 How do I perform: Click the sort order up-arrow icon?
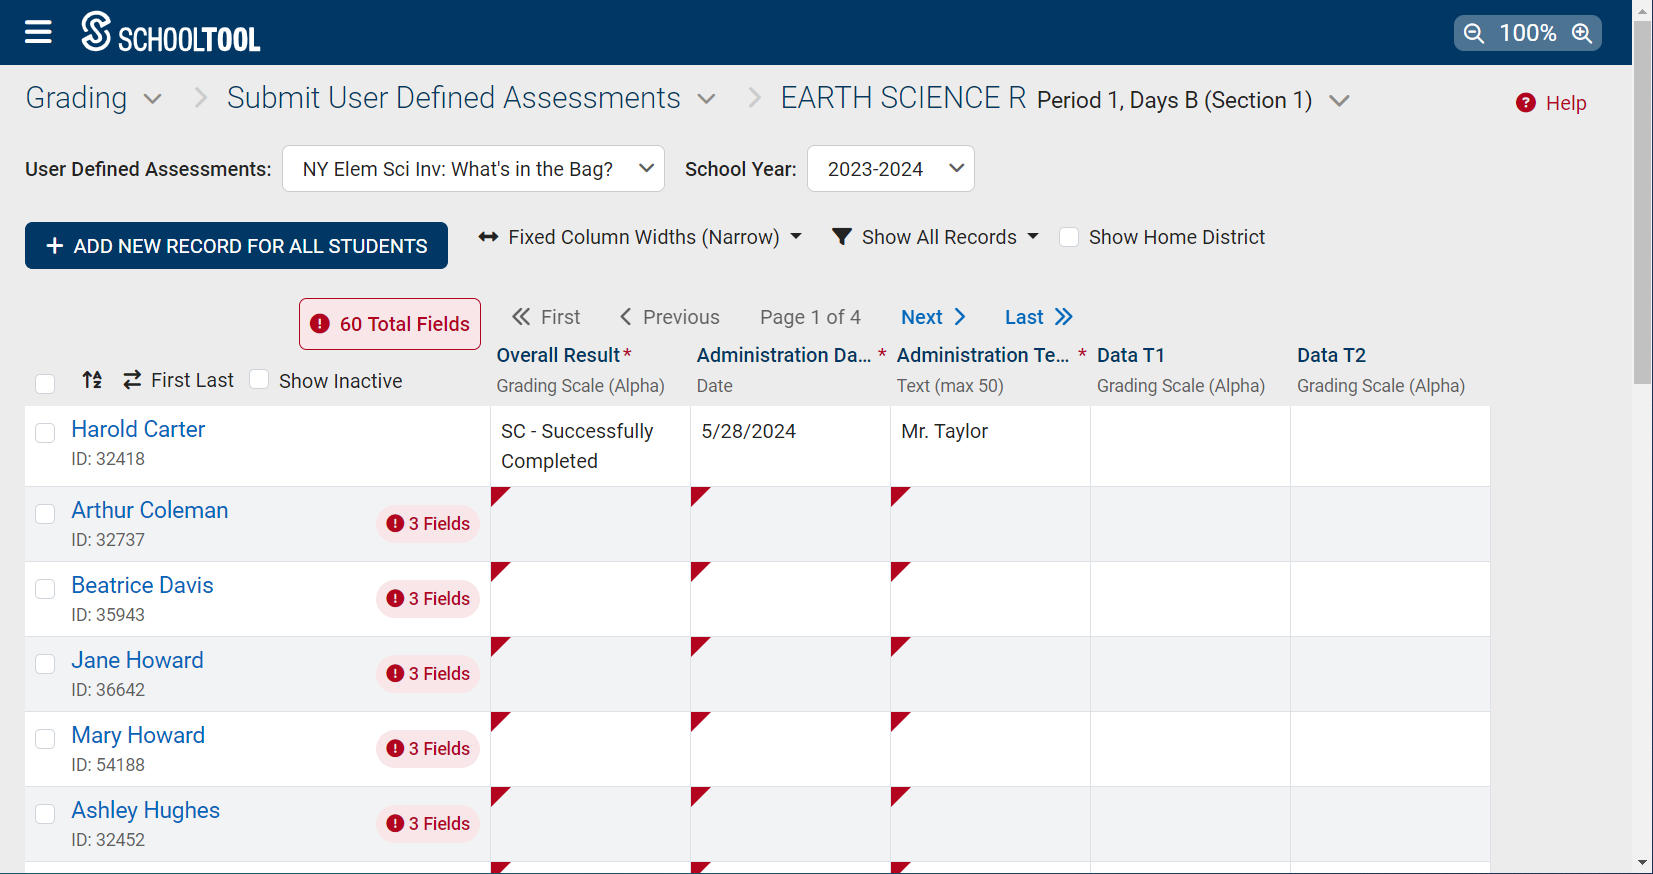point(92,380)
